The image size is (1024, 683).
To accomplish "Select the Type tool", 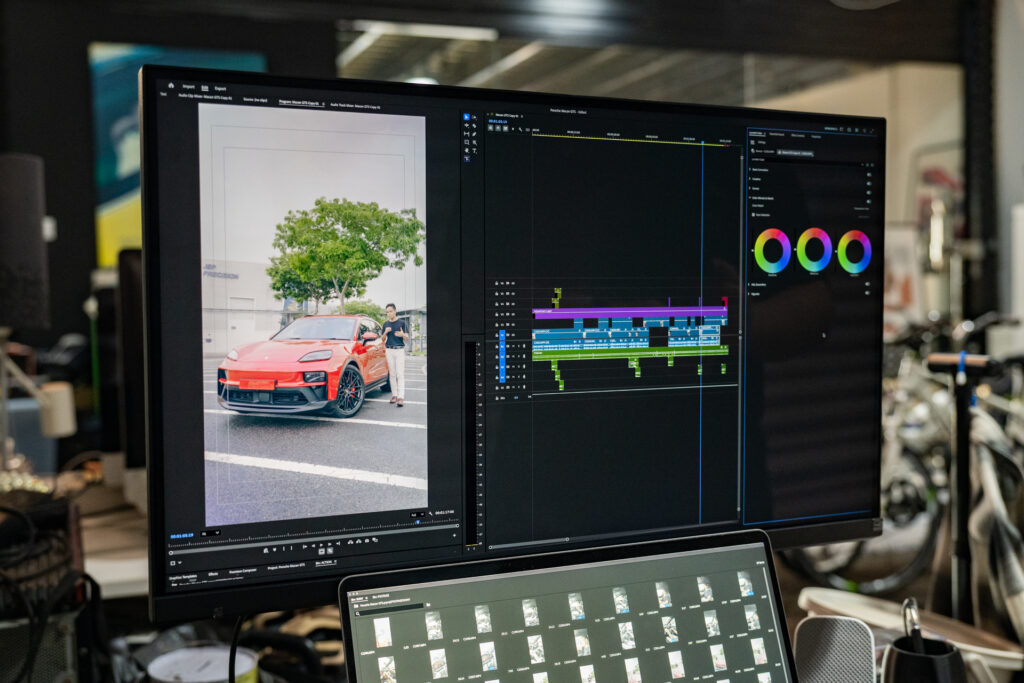I will (x=474, y=151).
